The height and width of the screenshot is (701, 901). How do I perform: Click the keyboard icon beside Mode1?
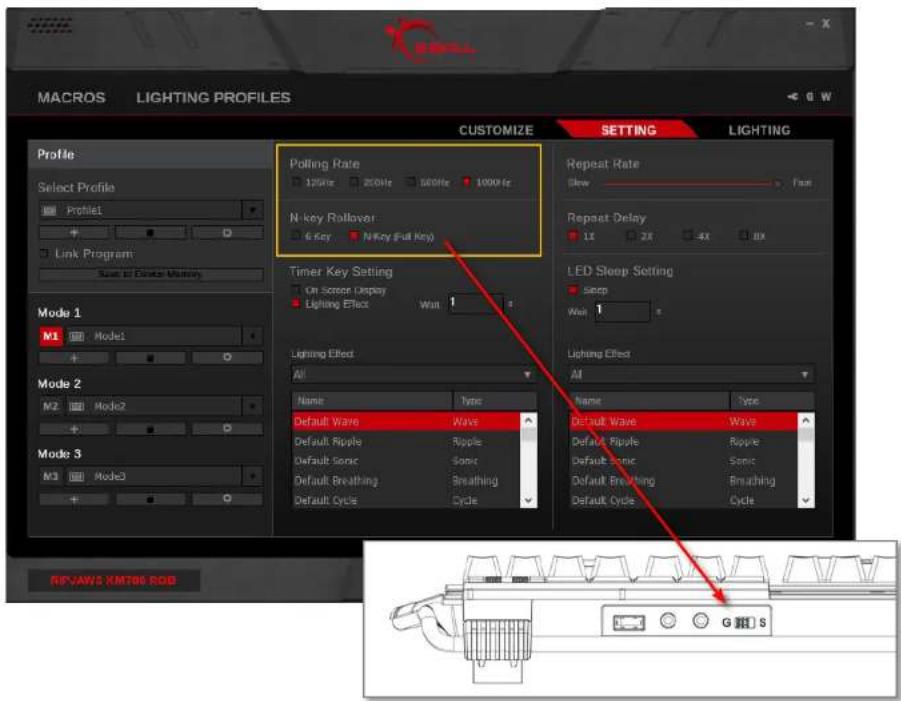[77, 336]
